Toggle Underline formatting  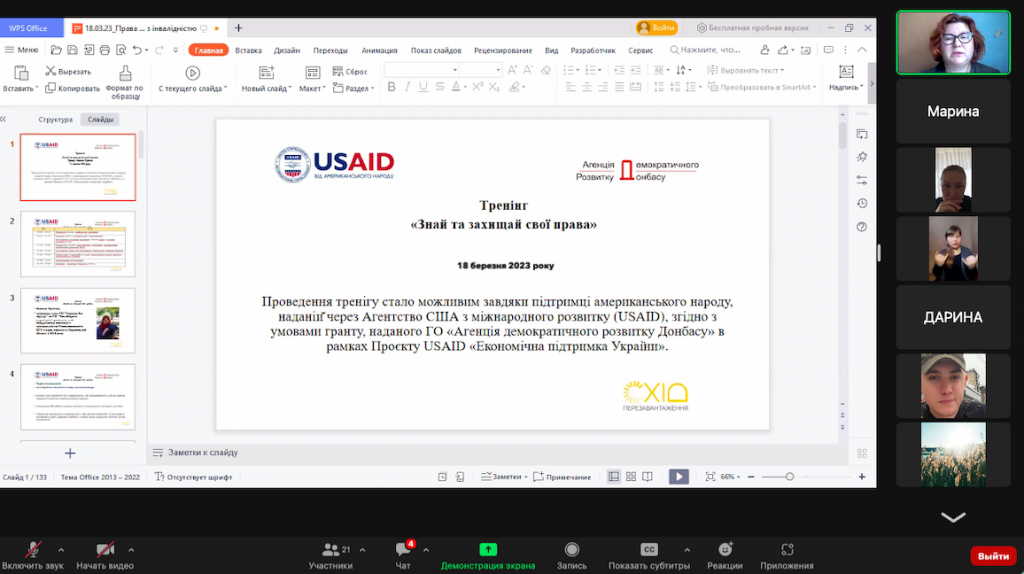point(423,87)
